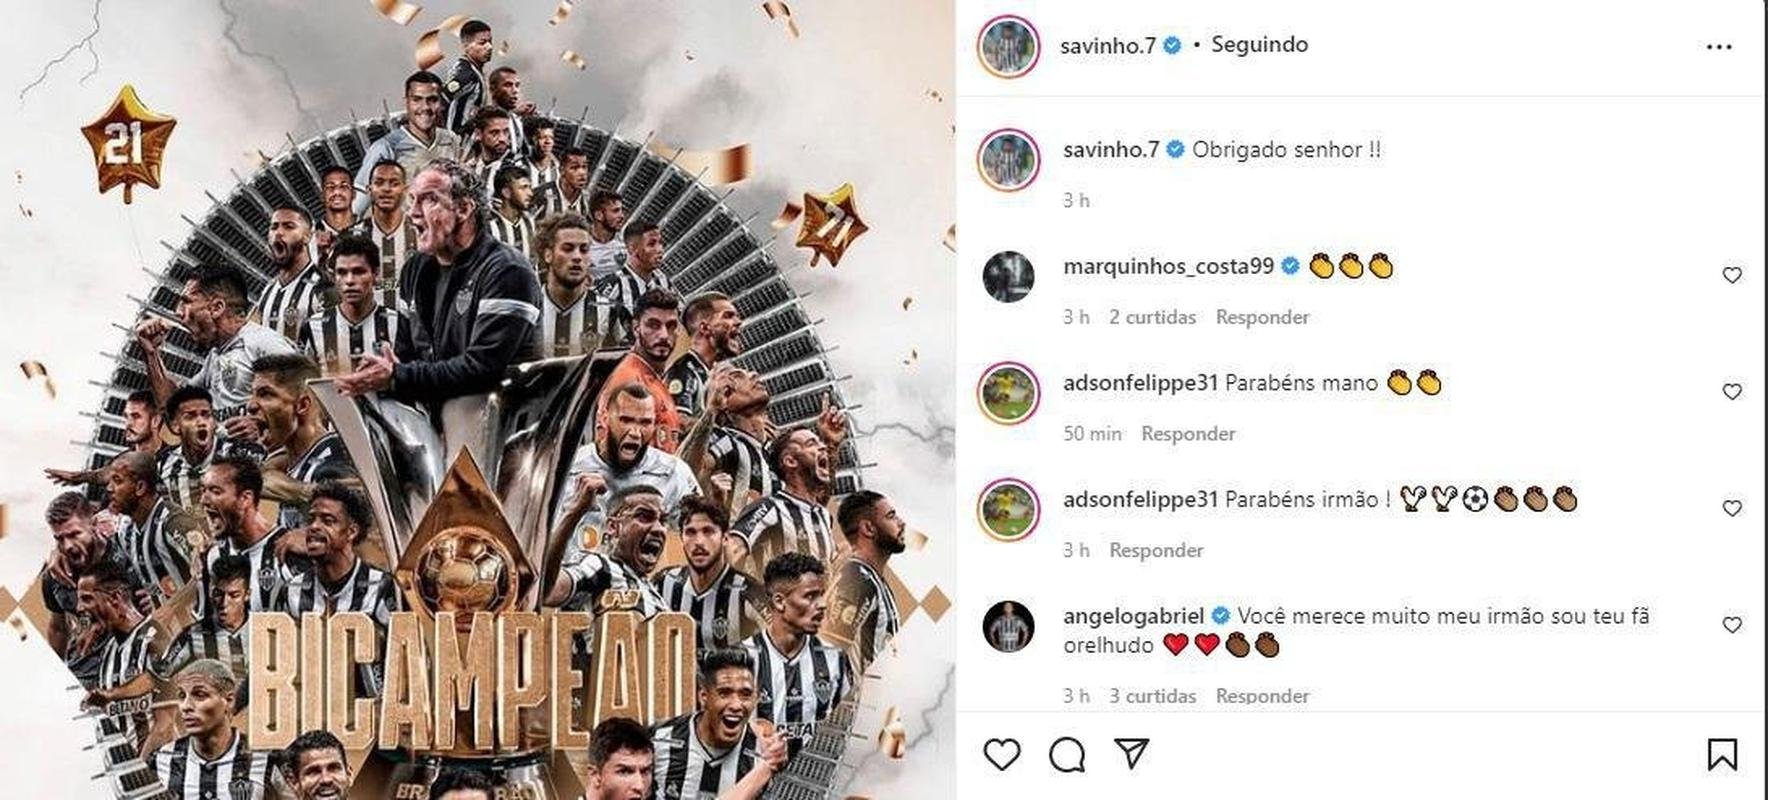Like marquinhos_costa99's comment
The image size is (1768, 800).
tap(1732, 275)
